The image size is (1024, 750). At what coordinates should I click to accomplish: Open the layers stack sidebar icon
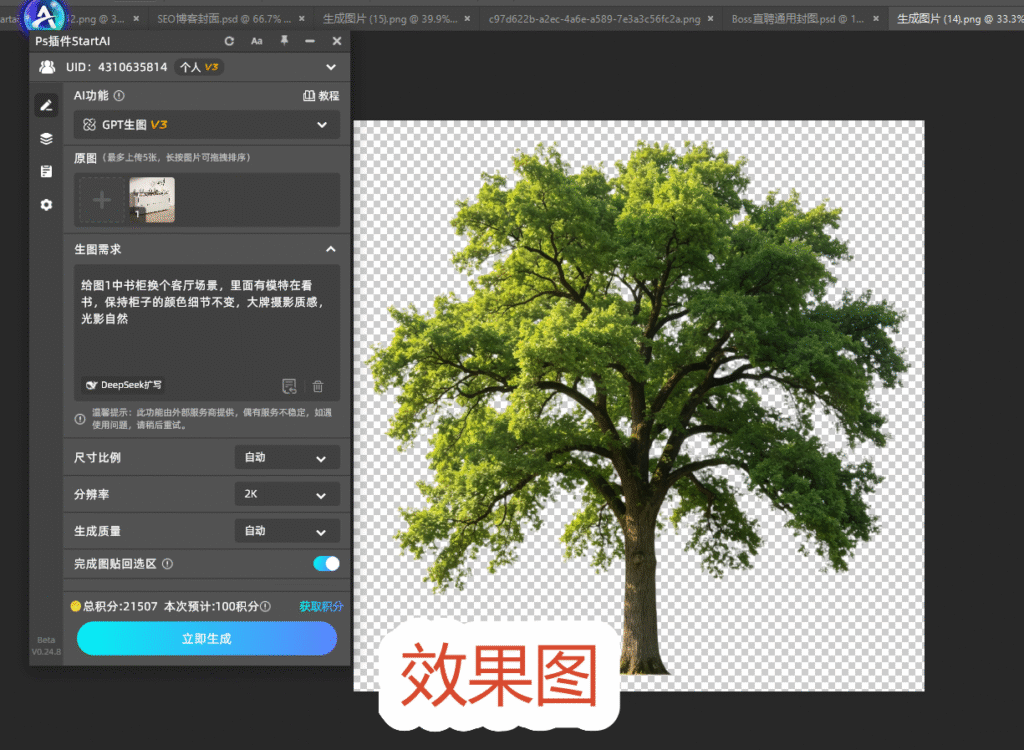[46, 139]
